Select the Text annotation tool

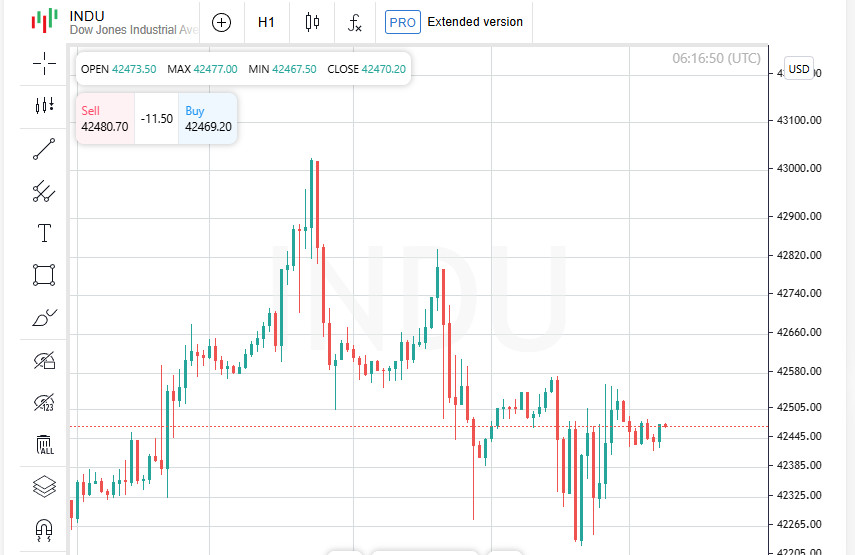(x=44, y=233)
